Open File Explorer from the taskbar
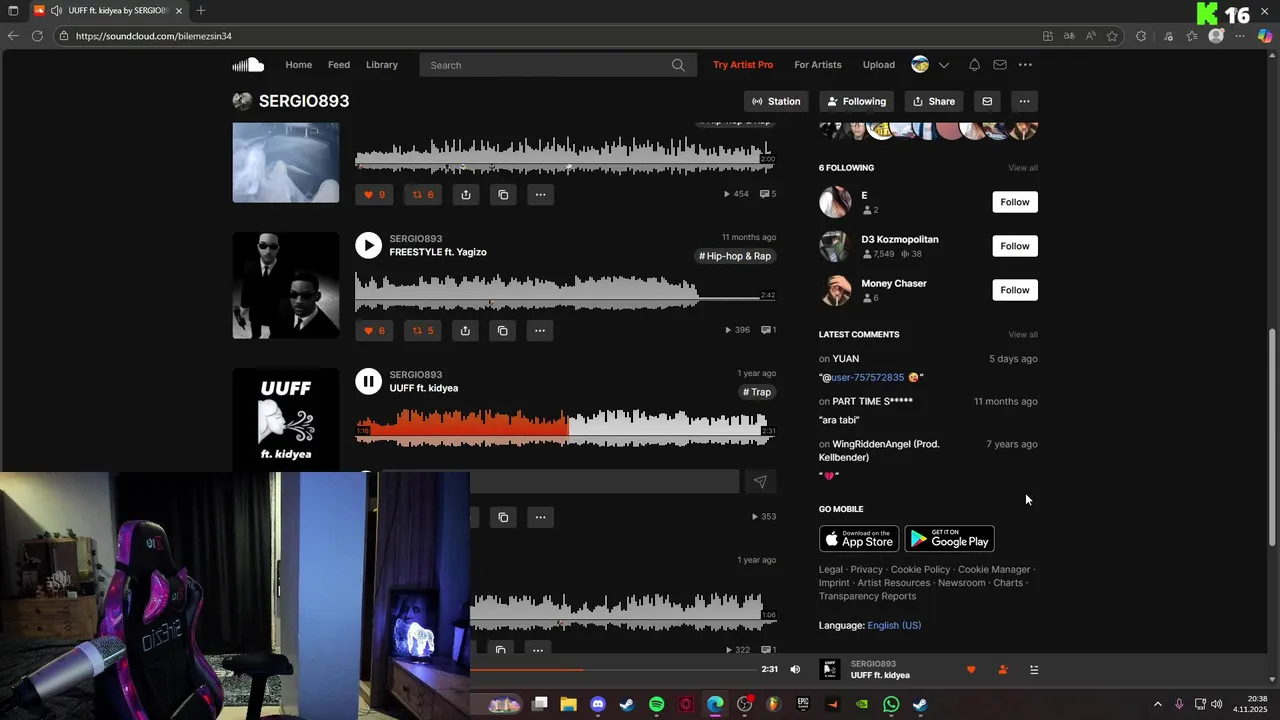1280x720 pixels. 568,704
